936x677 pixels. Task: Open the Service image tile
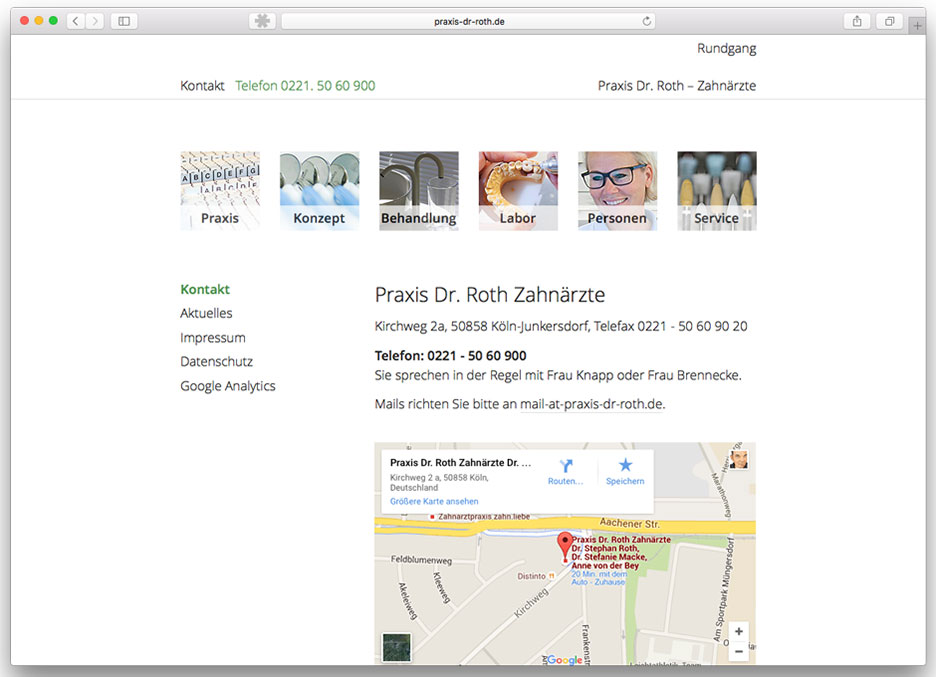pyautogui.click(x=717, y=191)
